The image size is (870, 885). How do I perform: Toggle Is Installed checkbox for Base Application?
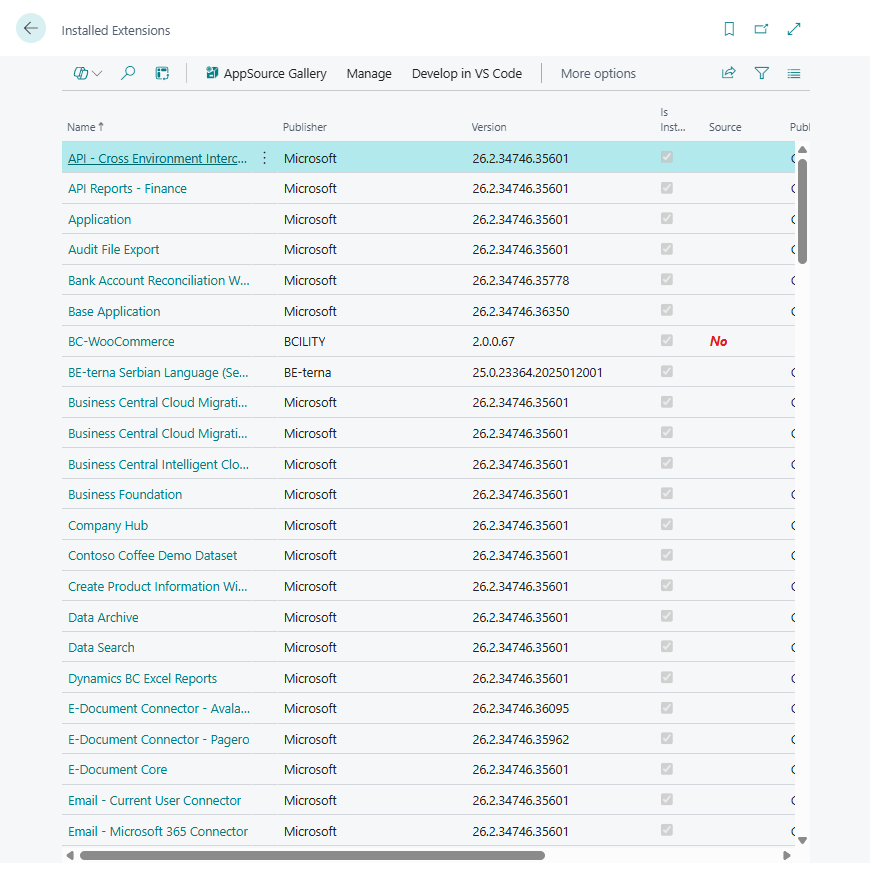coord(666,310)
